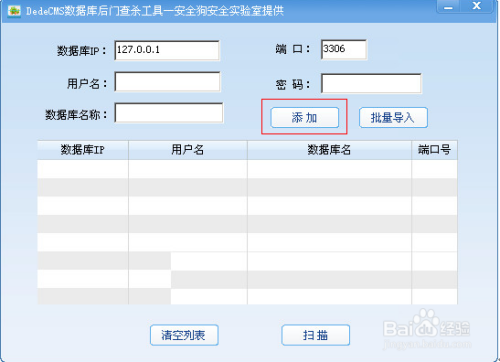
Task: Click the 端口 input field showing 3306
Action: [x=344, y=49]
